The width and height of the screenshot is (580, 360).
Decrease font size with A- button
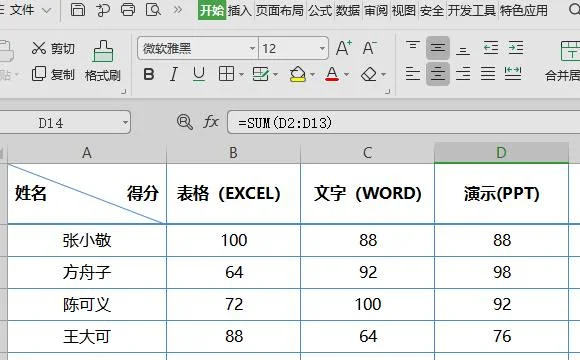pyautogui.click(x=369, y=48)
